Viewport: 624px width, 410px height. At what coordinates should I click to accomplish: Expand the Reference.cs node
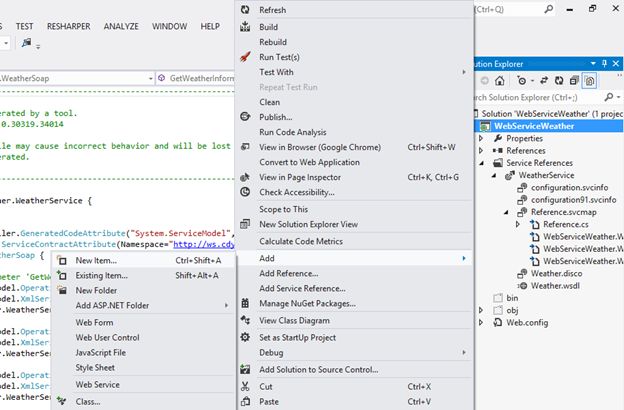coord(518,225)
